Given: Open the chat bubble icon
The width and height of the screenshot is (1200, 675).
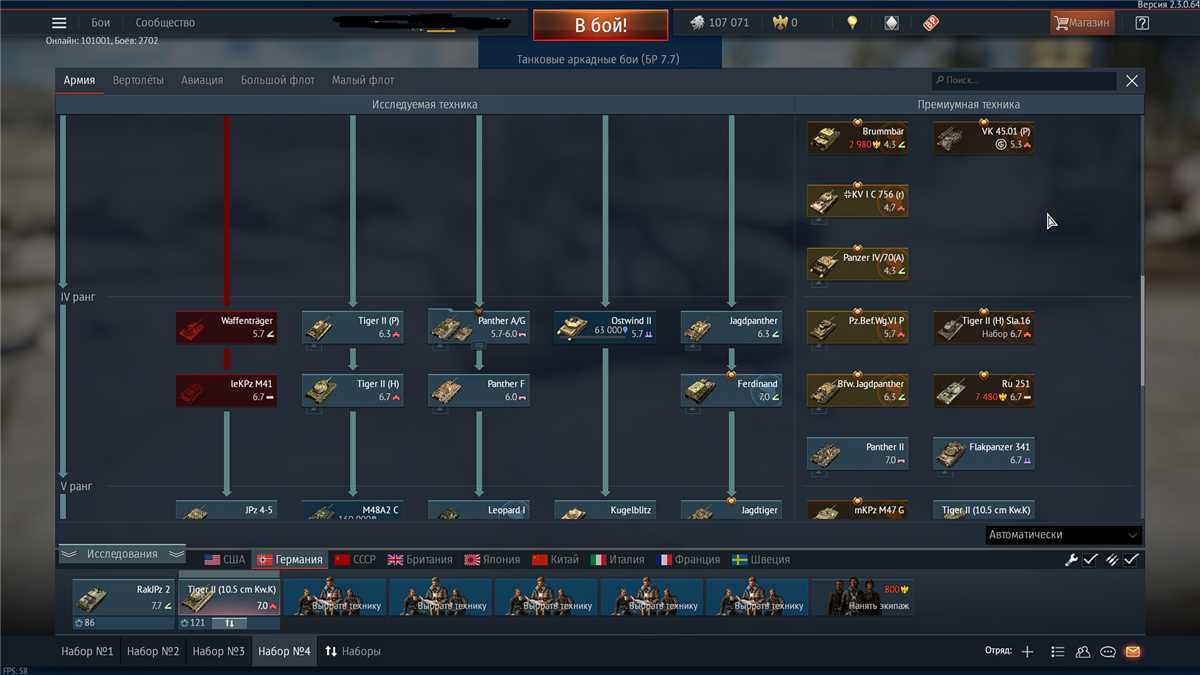Looking at the screenshot, I should [x=1108, y=652].
